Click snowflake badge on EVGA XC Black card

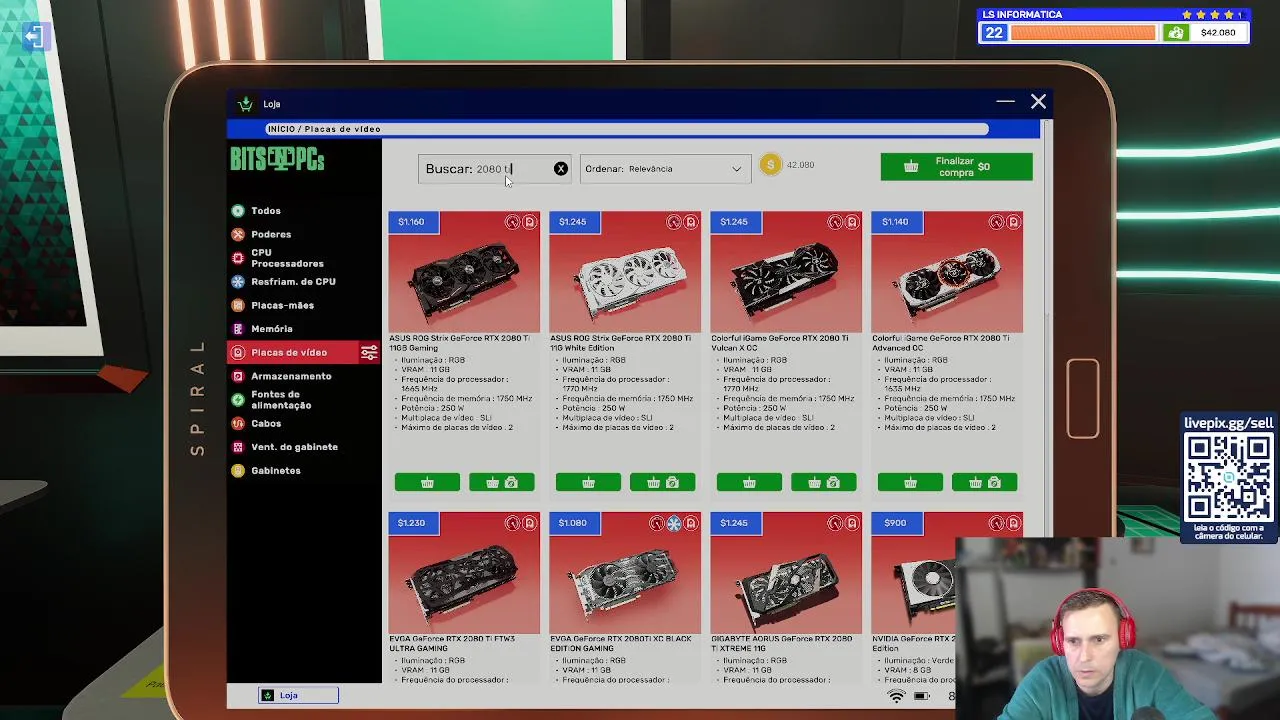(x=674, y=523)
